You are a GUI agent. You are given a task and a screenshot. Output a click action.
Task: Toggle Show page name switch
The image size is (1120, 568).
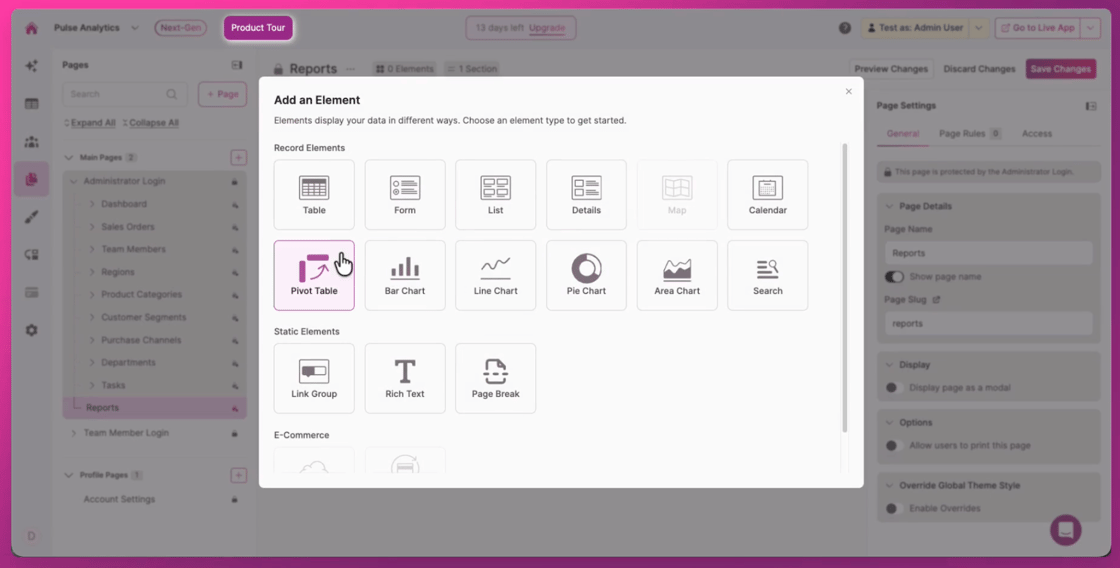pos(894,276)
